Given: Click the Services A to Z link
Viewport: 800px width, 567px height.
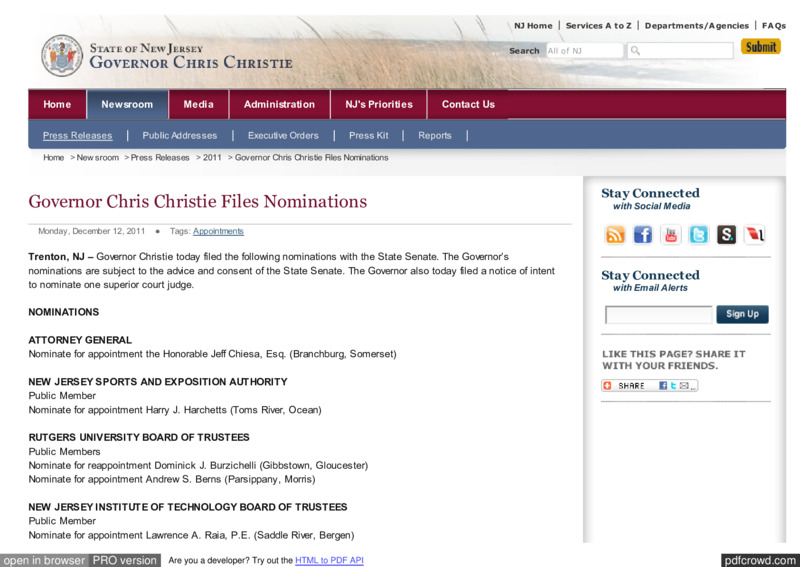Looking at the screenshot, I should tap(598, 26).
